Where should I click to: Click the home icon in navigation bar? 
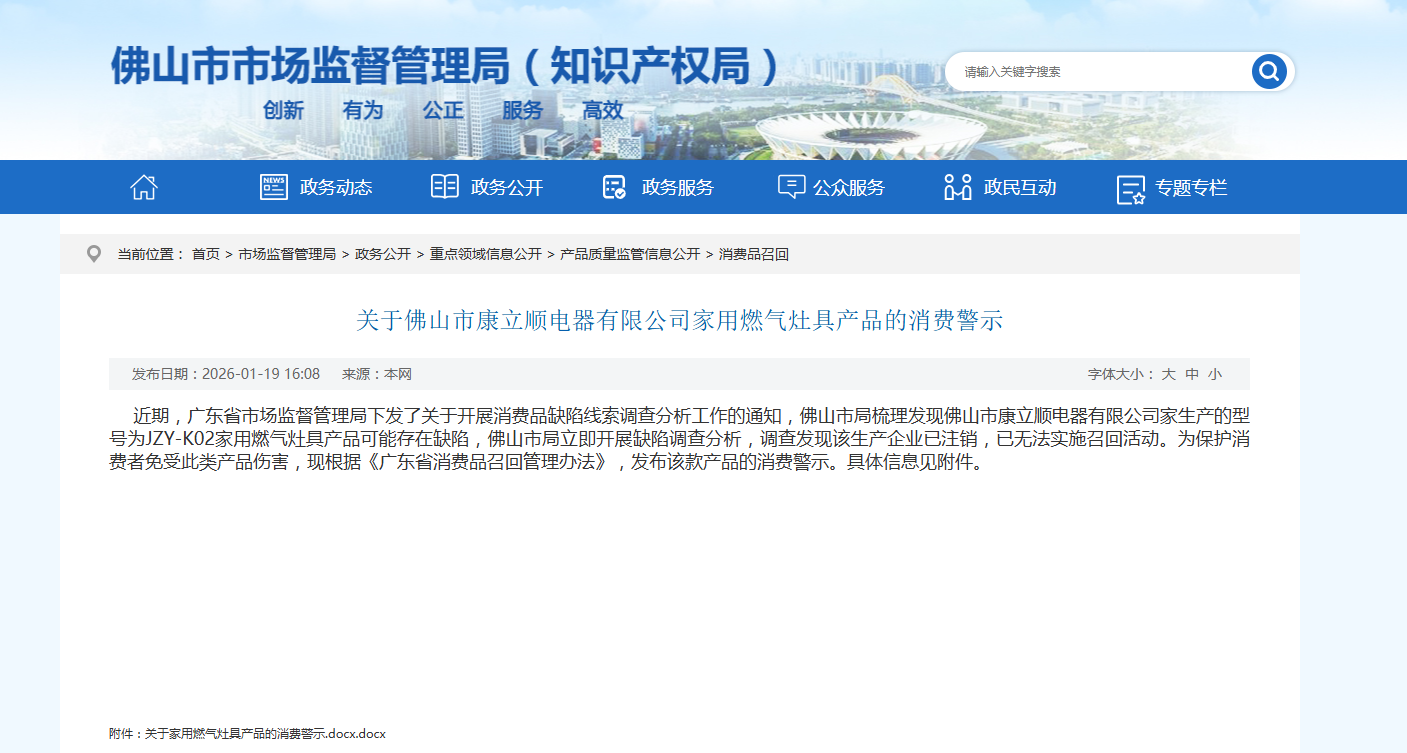point(144,187)
